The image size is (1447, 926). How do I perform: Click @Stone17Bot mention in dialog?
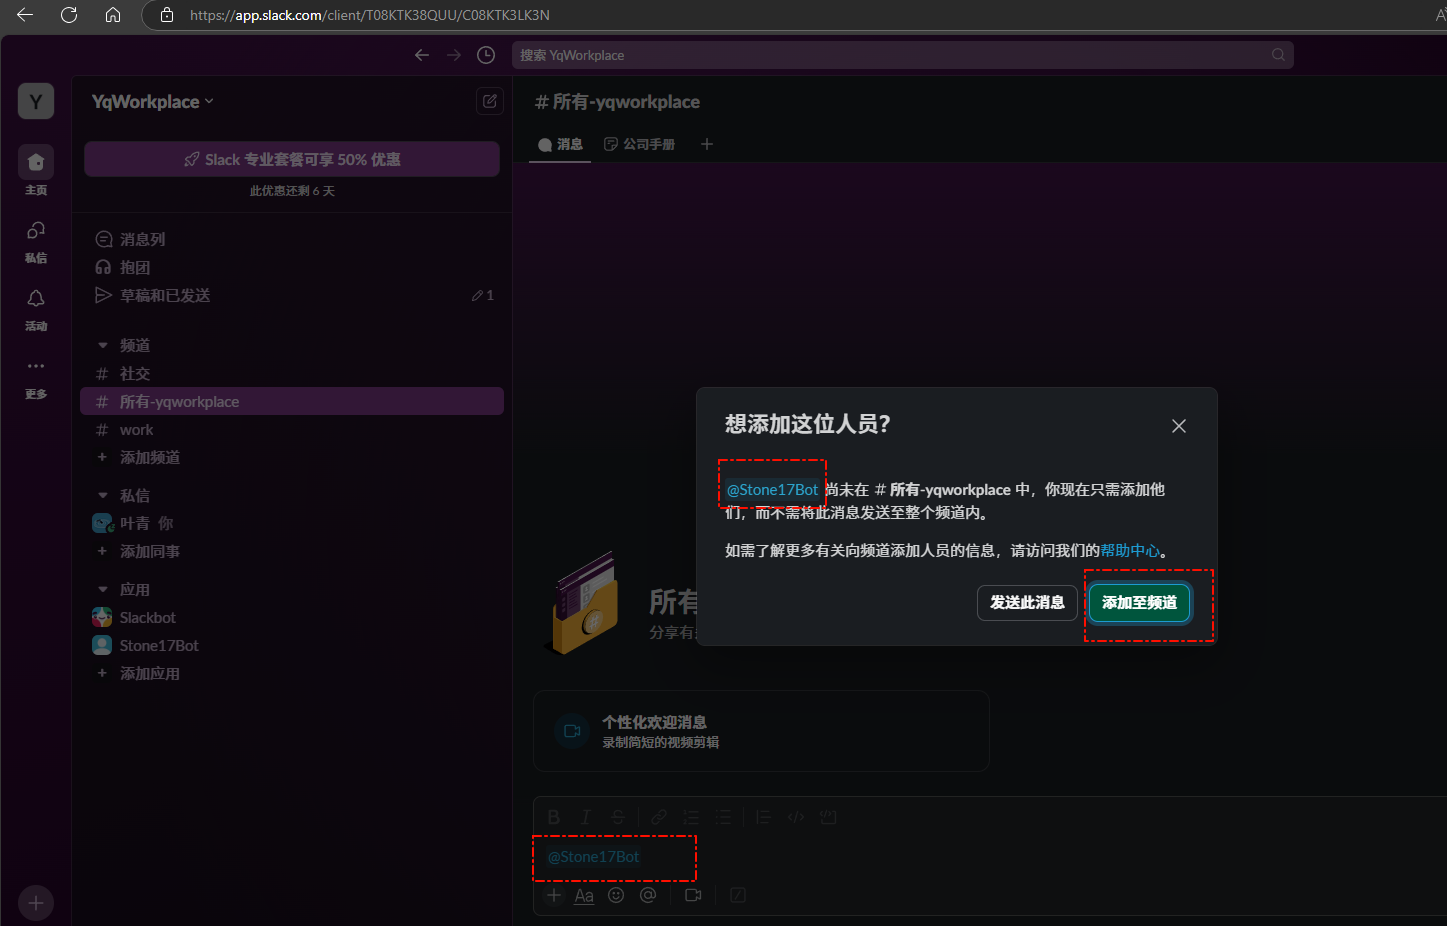click(x=772, y=489)
